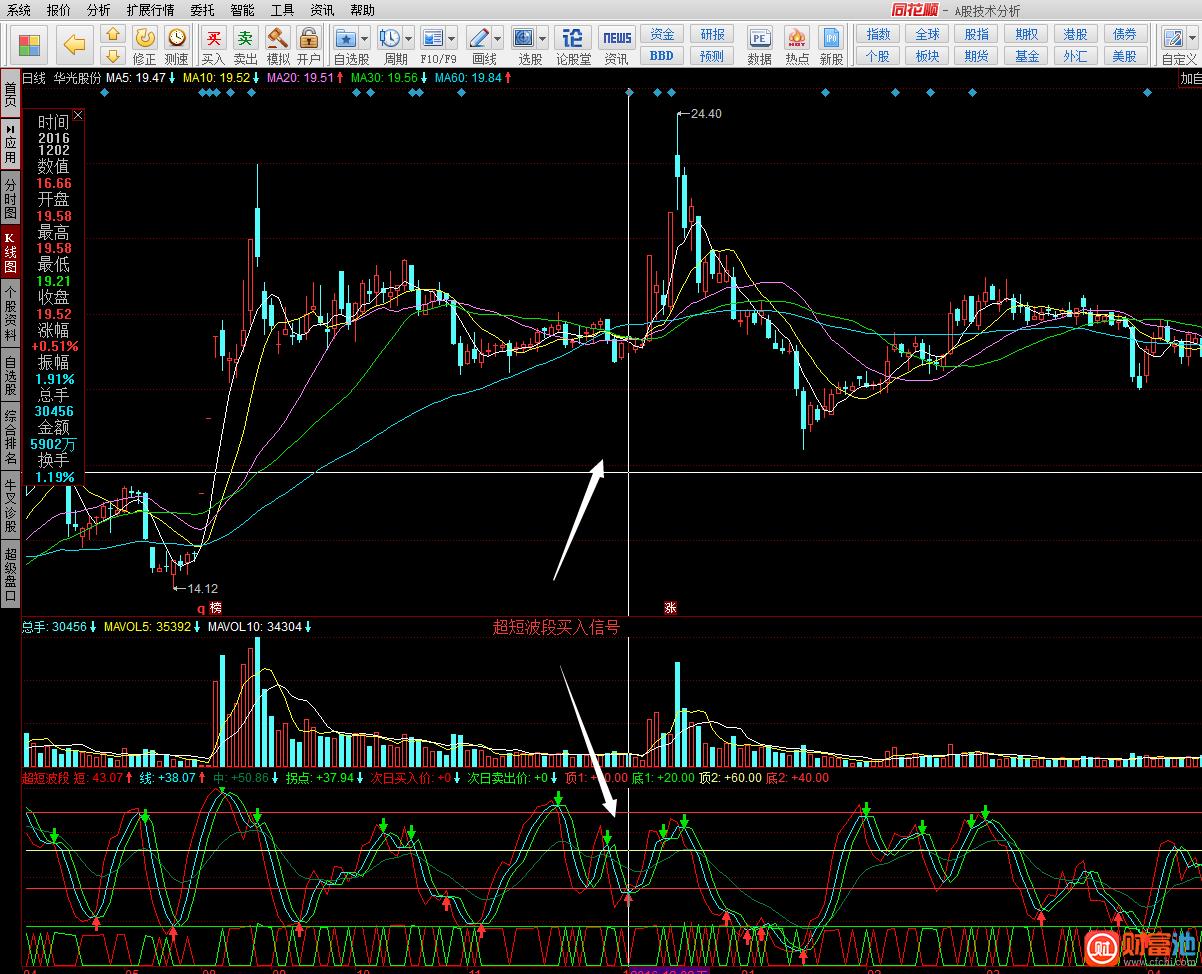The height and width of the screenshot is (974, 1202).
Task: Expand the 自定义 dropdown arrow
Action: point(1191,39)
